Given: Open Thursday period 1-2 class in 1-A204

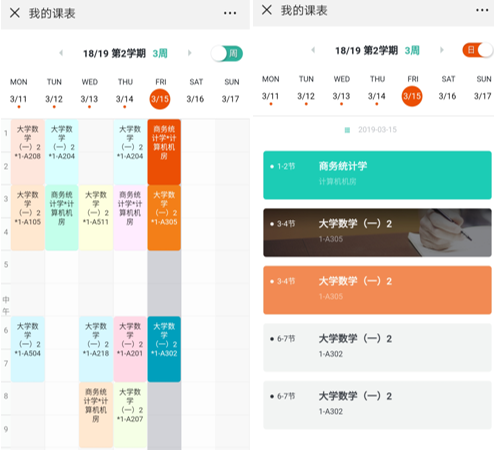Looking at the screenshot, I should (x=130, y=152).
